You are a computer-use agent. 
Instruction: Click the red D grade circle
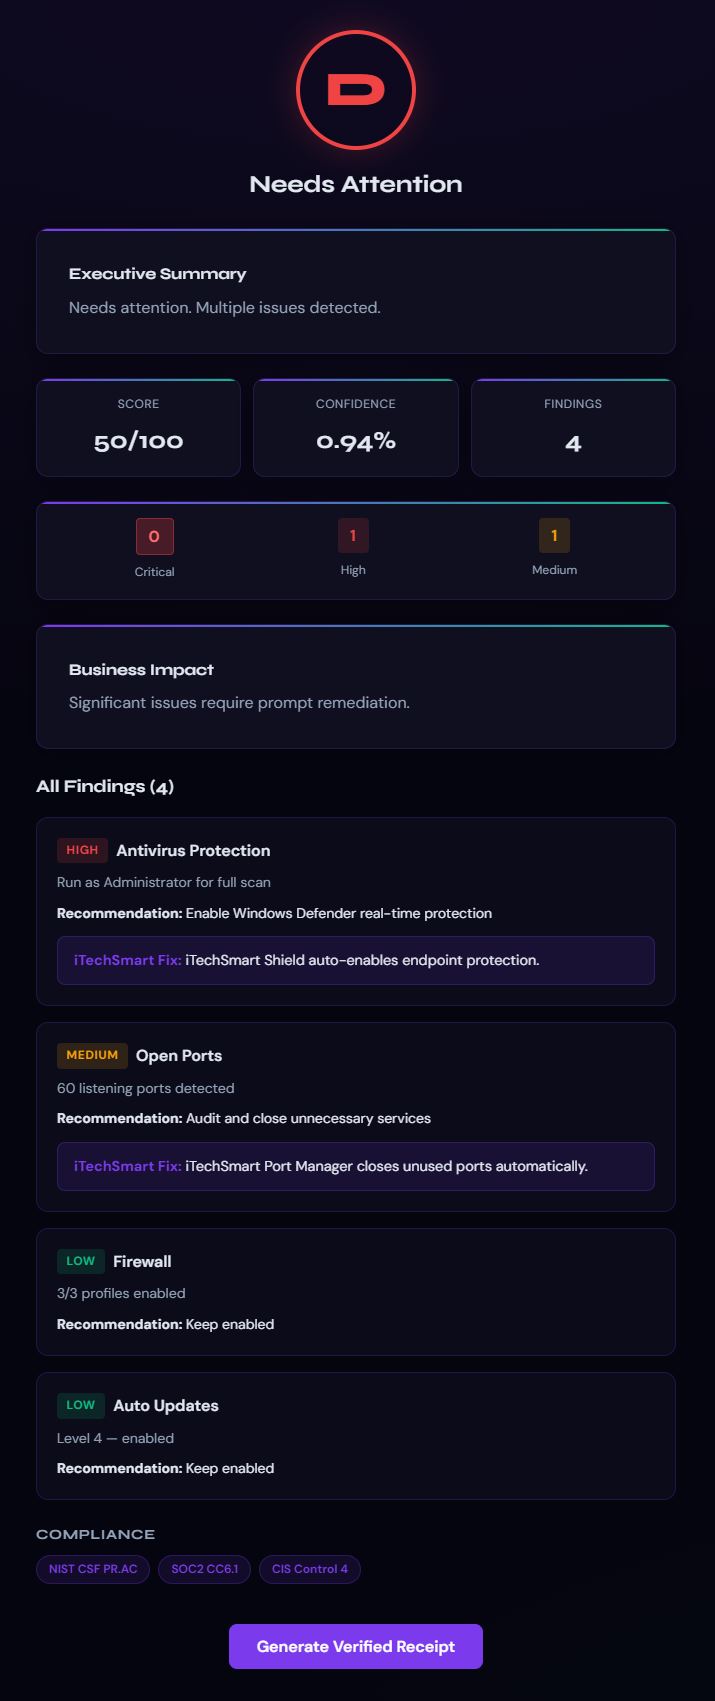(x=356, y=90)
